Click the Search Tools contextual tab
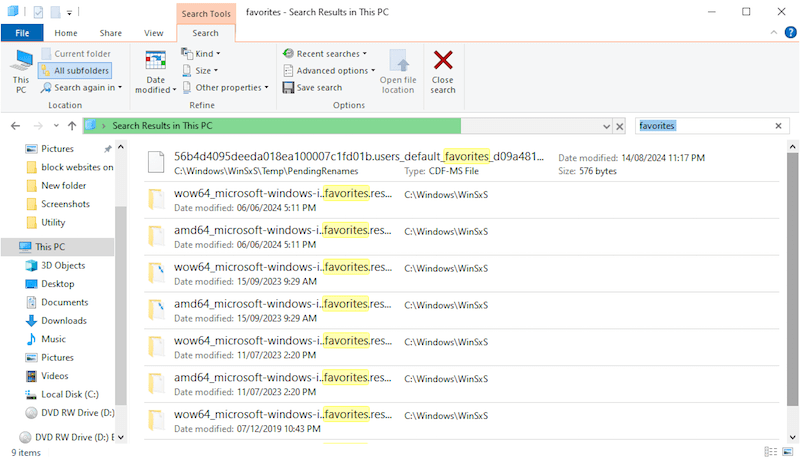Viewport: 800px width, 462px height. coord(206,13)
